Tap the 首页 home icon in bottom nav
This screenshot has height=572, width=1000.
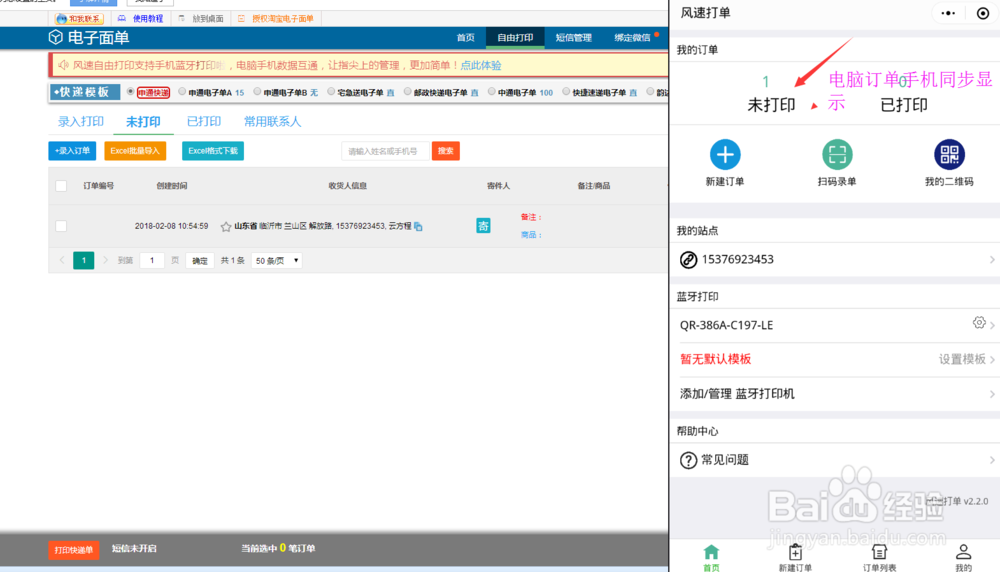(711, 552)
